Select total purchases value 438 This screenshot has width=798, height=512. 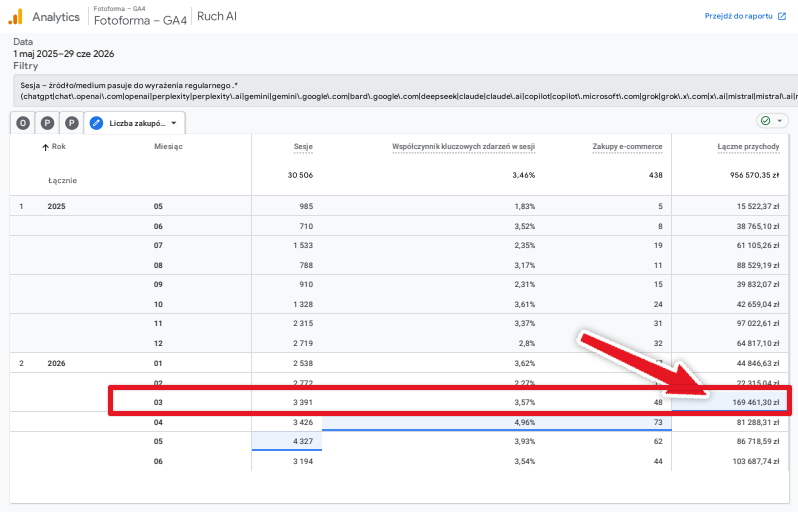click(x=656, y=175)
